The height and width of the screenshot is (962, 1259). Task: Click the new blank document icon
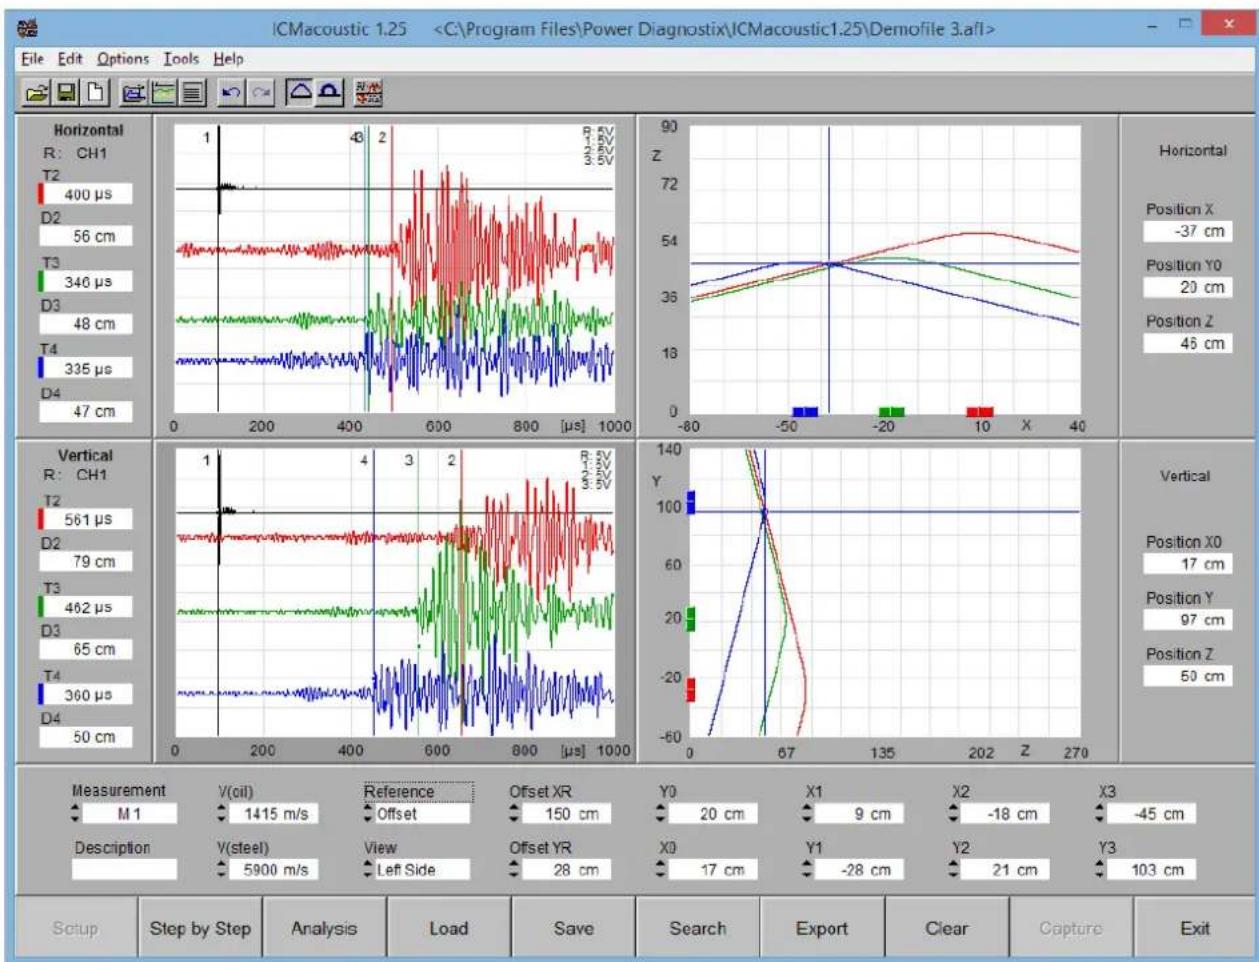pyautogui.click(x=95, y=93)
